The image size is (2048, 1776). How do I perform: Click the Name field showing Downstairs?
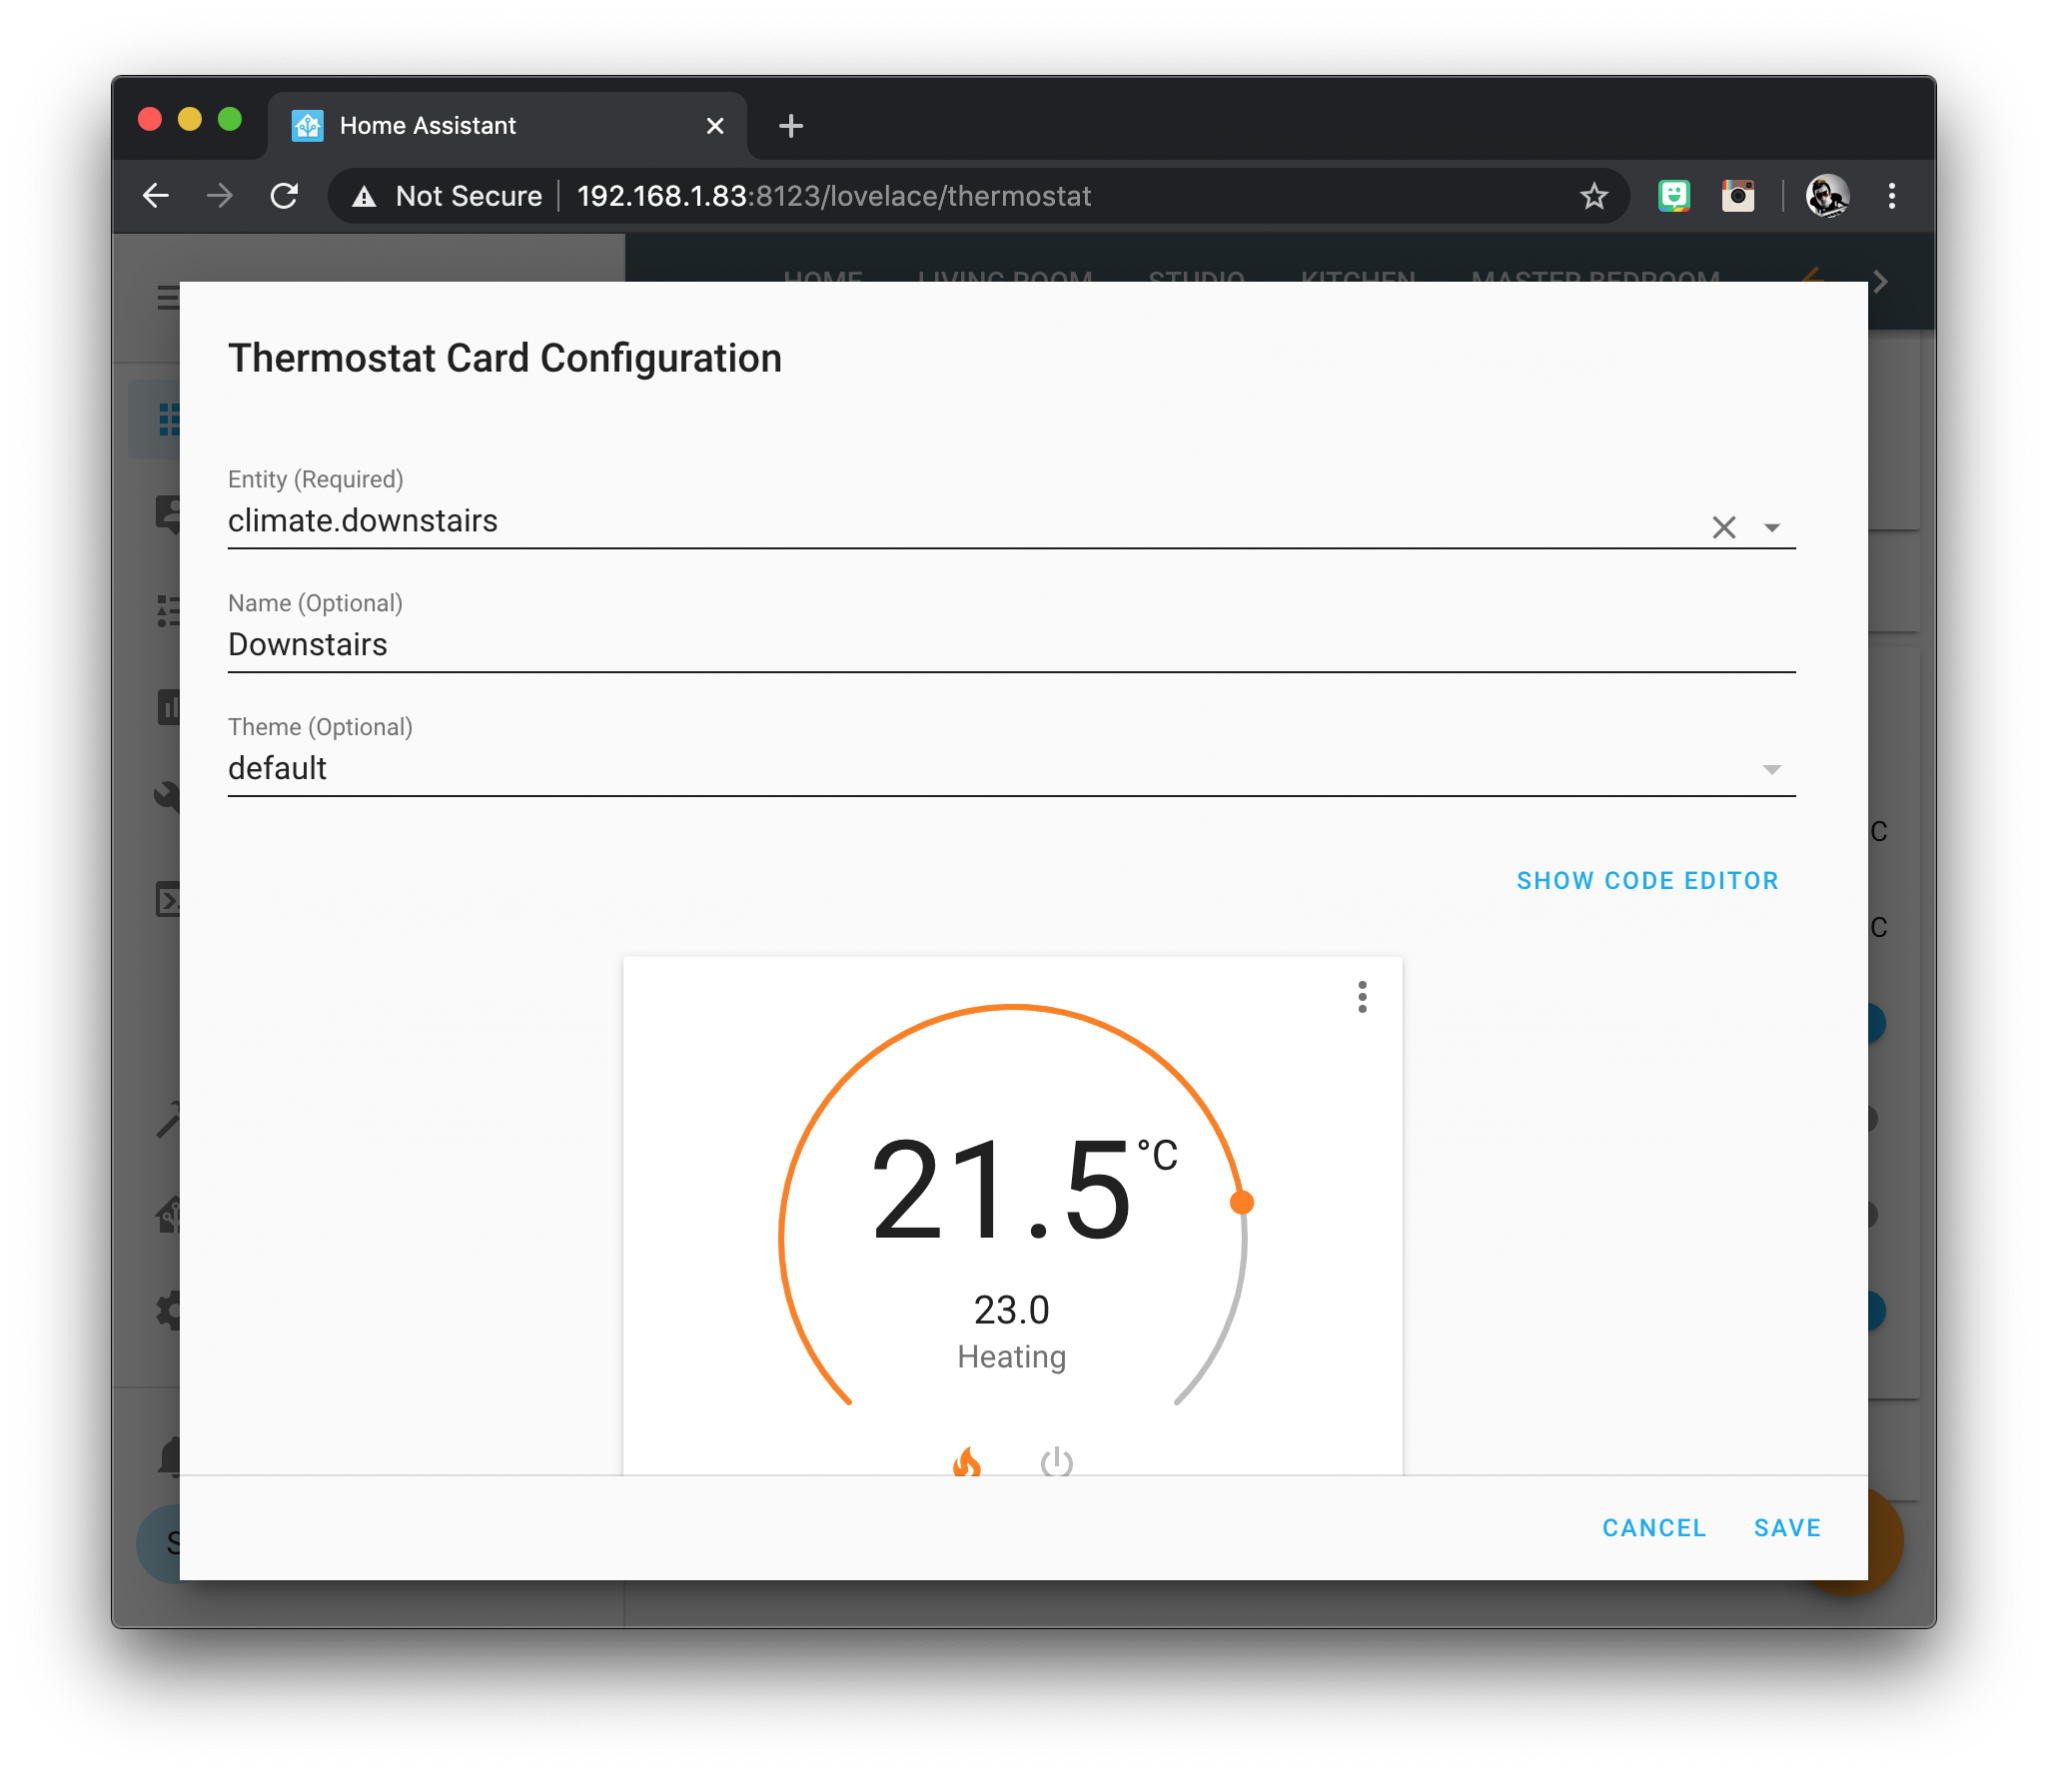pyautogui.click(x=1010, y=646)
